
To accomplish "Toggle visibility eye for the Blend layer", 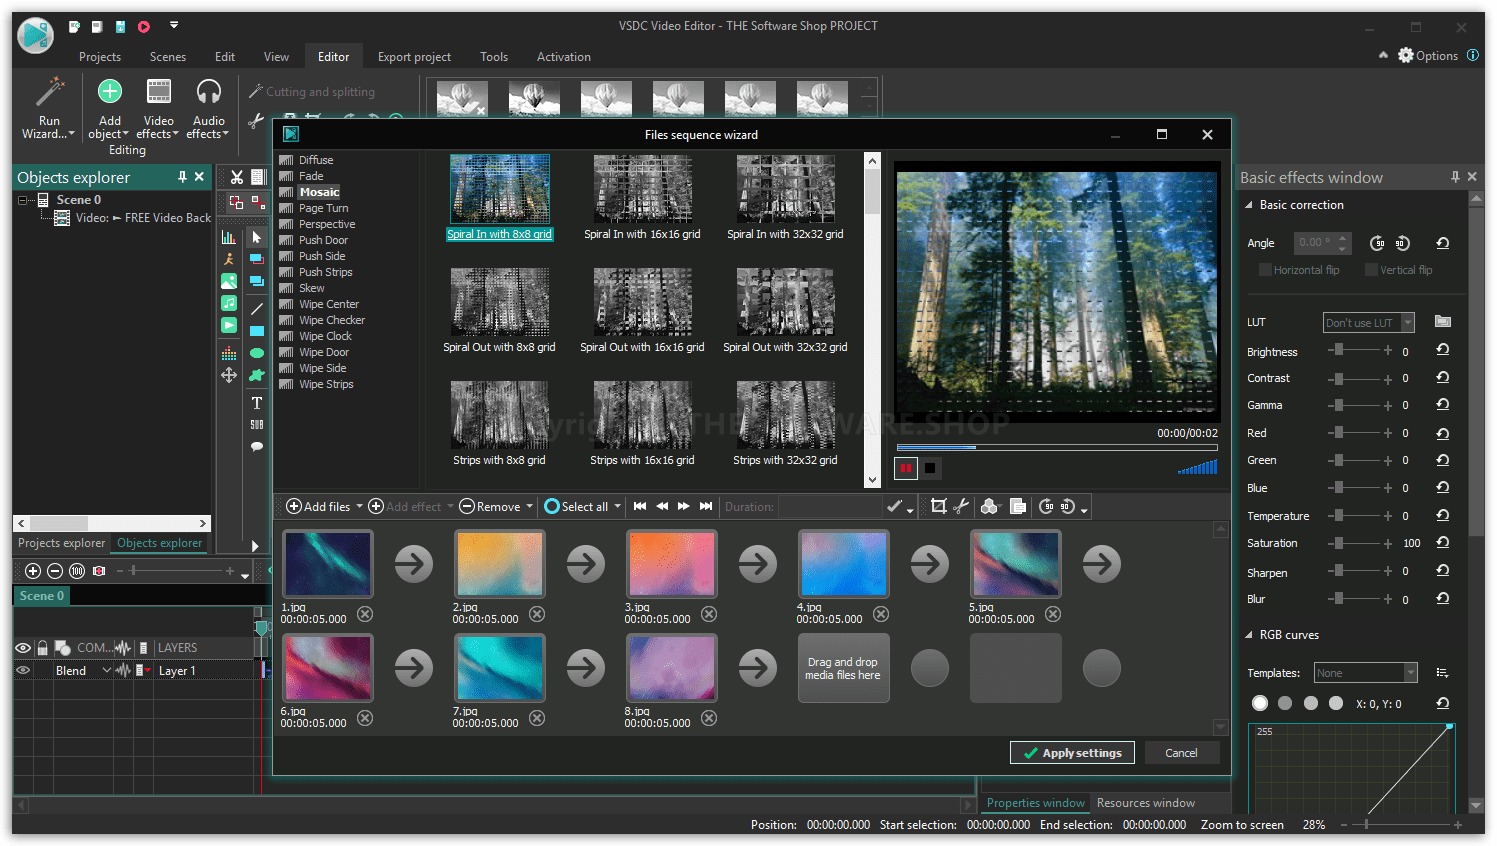I will (x=22, y=671).
